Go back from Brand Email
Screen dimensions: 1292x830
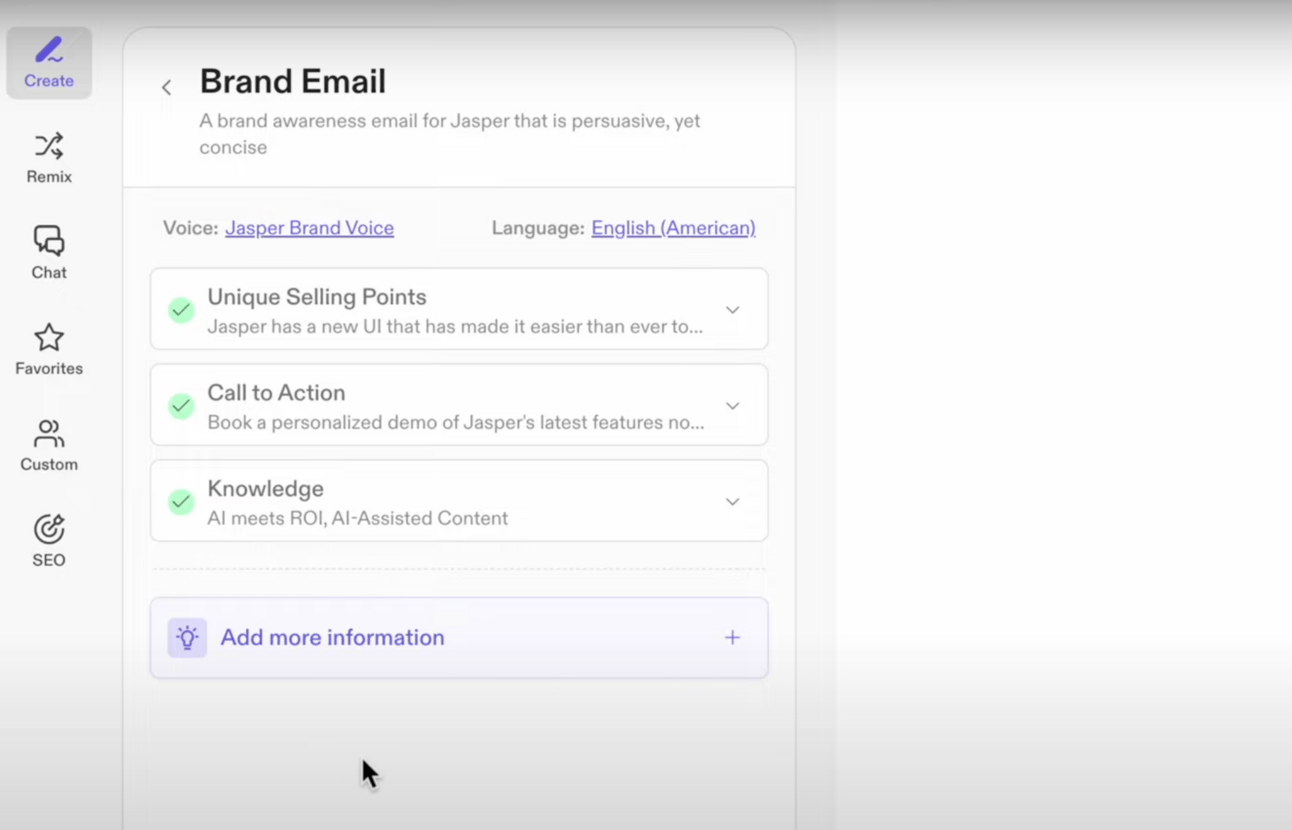pyautogui.click(x=167, y=88)
